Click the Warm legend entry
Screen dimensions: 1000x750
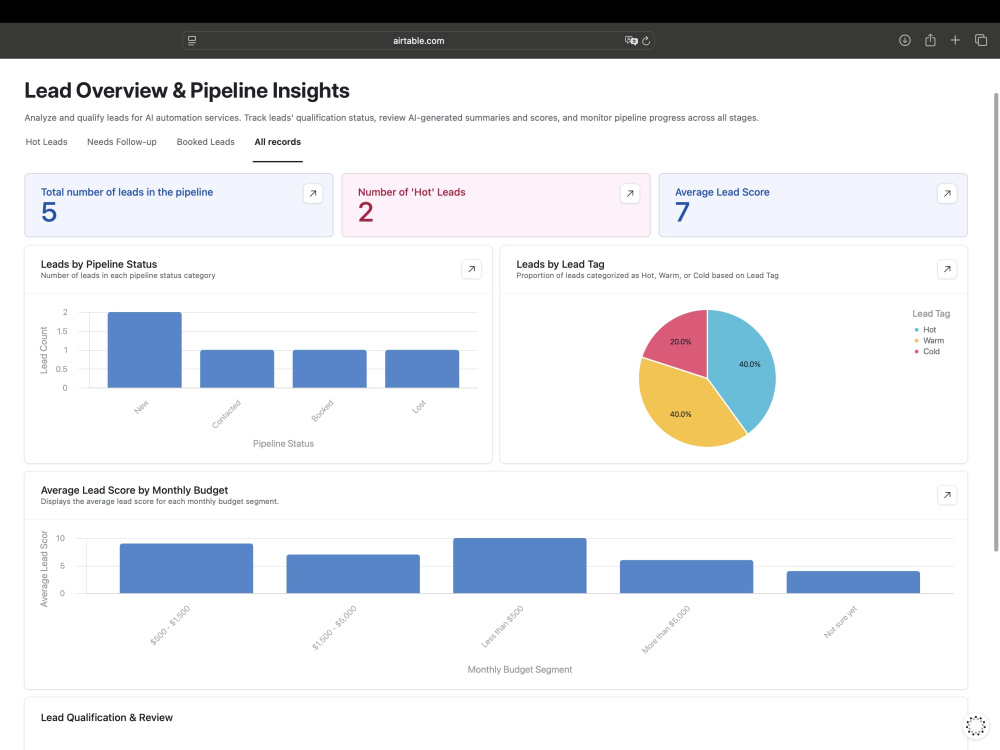(929, 341)
